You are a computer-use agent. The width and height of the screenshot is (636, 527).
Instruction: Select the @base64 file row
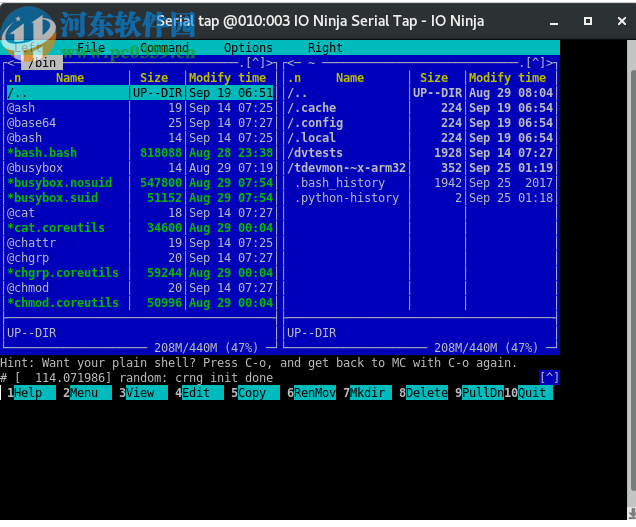(140, 123)
